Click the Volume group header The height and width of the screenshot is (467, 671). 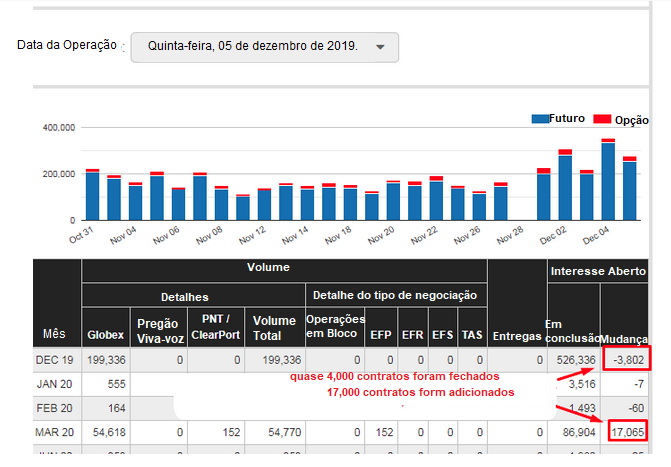pos(268,267)
